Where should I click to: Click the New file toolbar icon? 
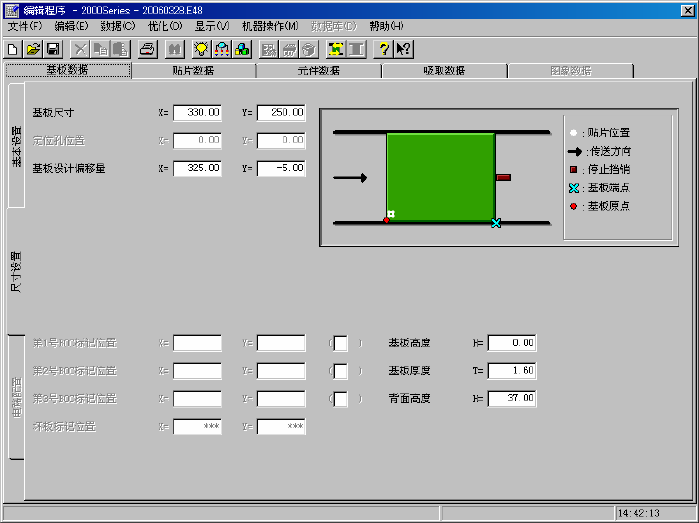(13, 49)
